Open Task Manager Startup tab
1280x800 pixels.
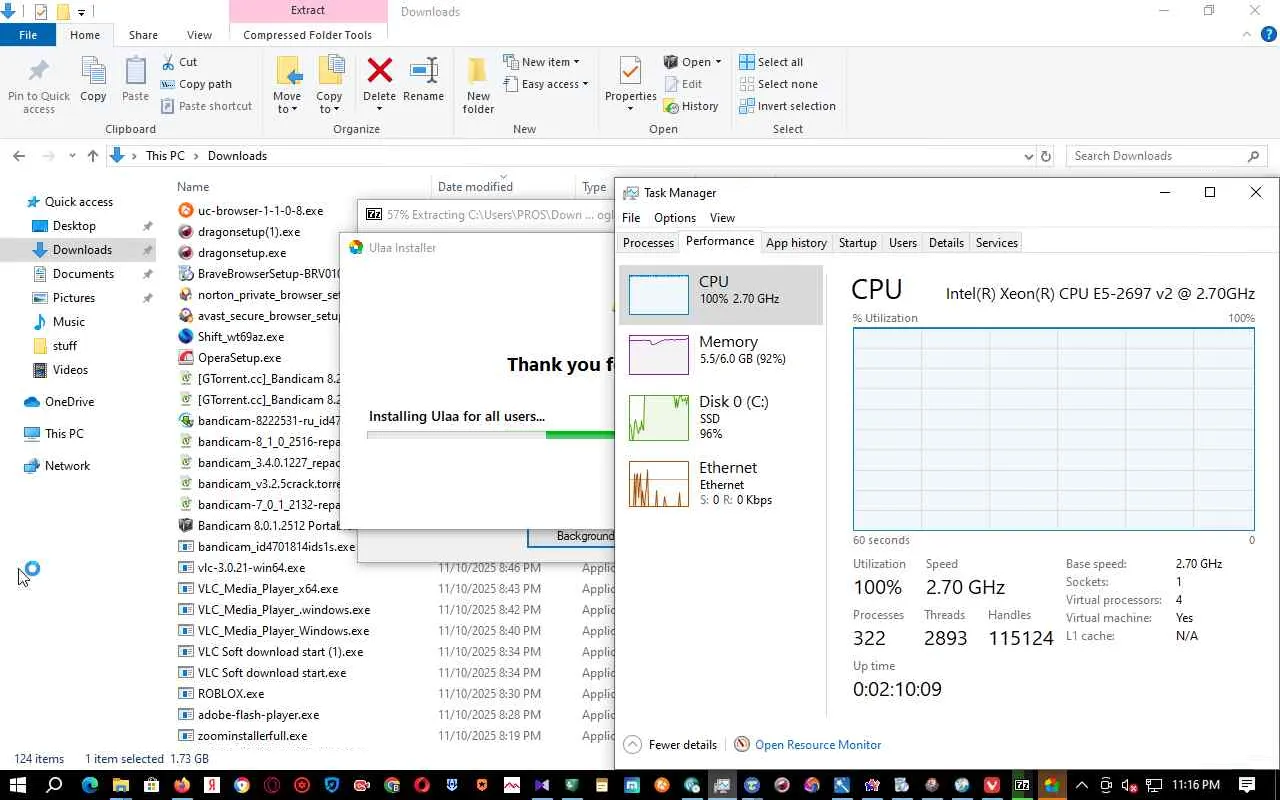pyautogui.click(x=857, y=243)
